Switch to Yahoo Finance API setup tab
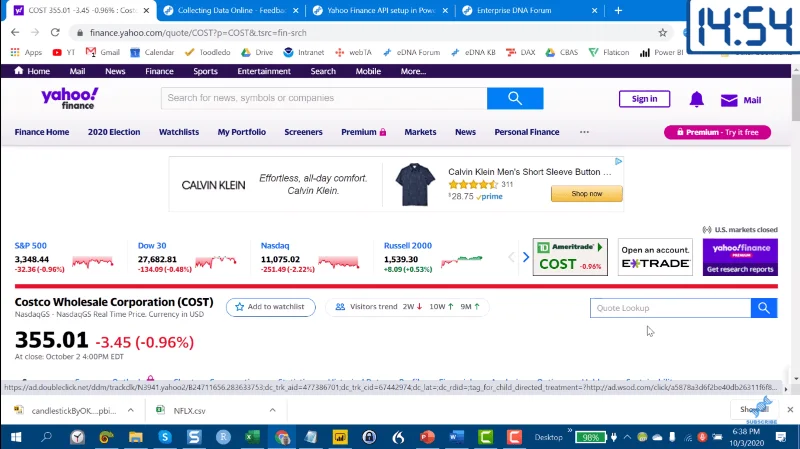The width and height of the screenshot is (800, 449). coord(381,10)
